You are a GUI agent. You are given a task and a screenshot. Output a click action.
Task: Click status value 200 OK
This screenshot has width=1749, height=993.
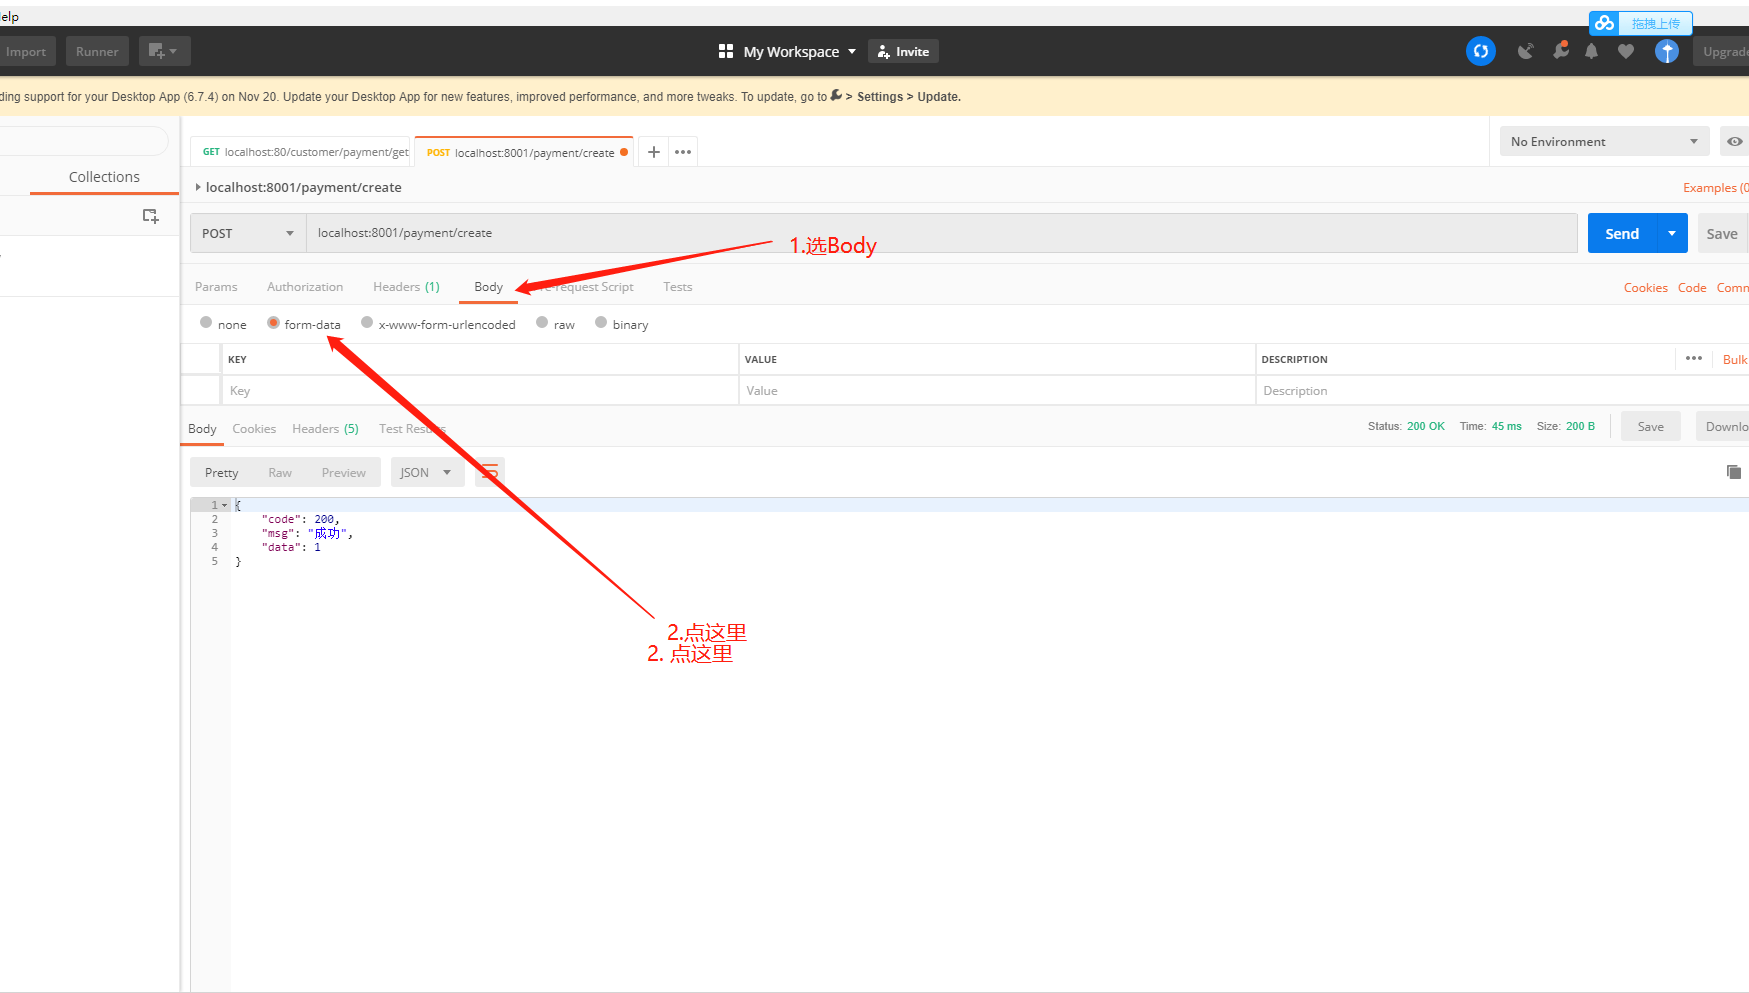pos(1425,426)
